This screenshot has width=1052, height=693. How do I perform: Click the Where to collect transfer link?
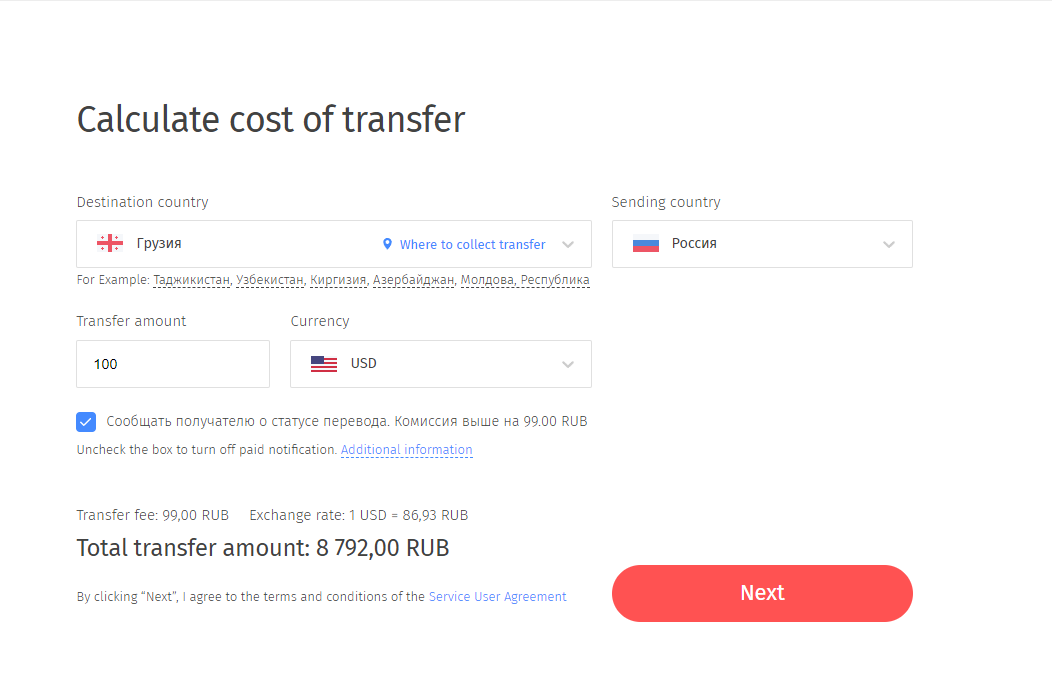point(472,244)
